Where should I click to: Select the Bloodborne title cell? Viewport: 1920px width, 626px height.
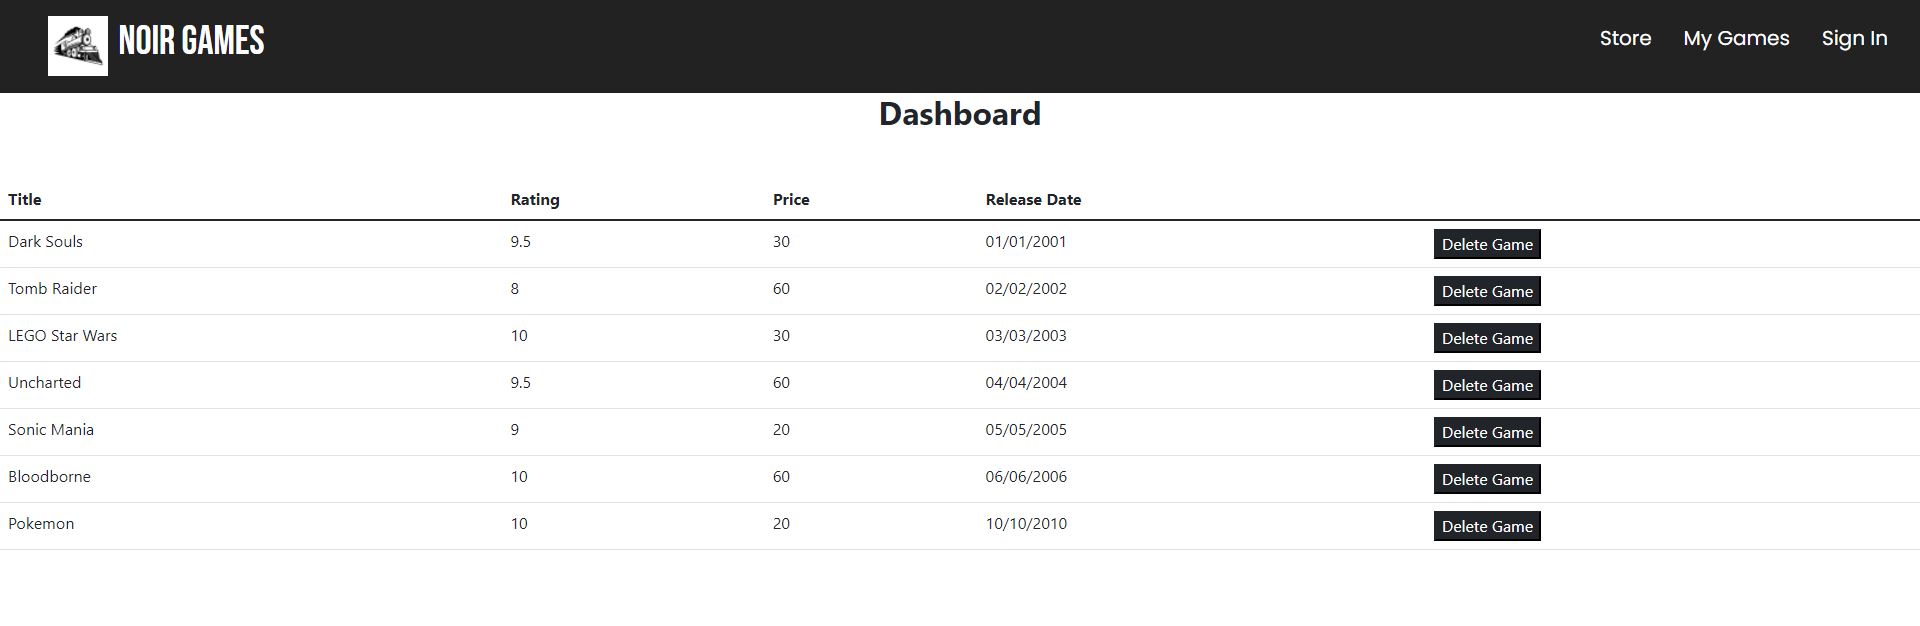tap(49, 476)
